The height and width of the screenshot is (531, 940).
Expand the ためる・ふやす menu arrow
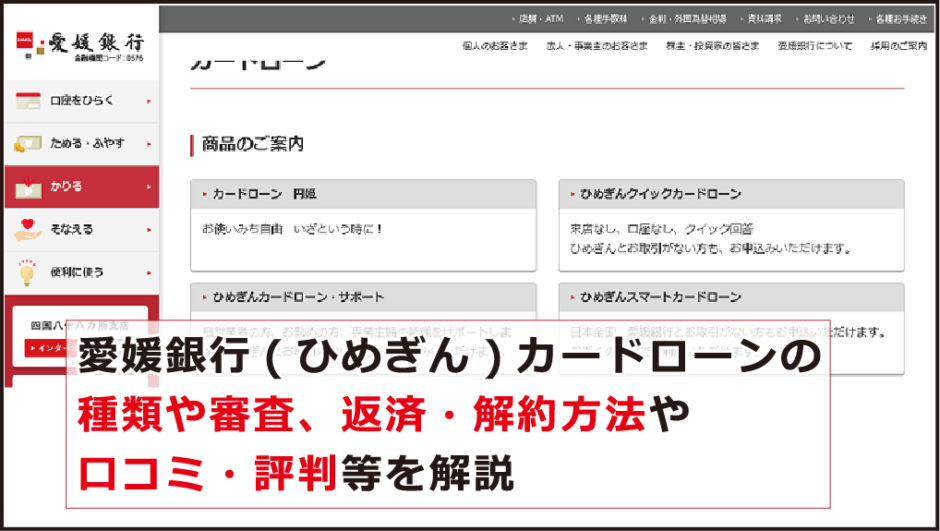149,144
